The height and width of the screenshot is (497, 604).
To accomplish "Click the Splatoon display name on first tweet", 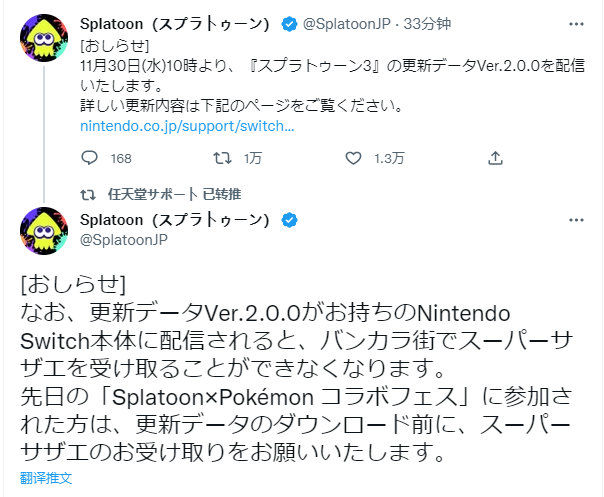I will click(x=174, y=24).
